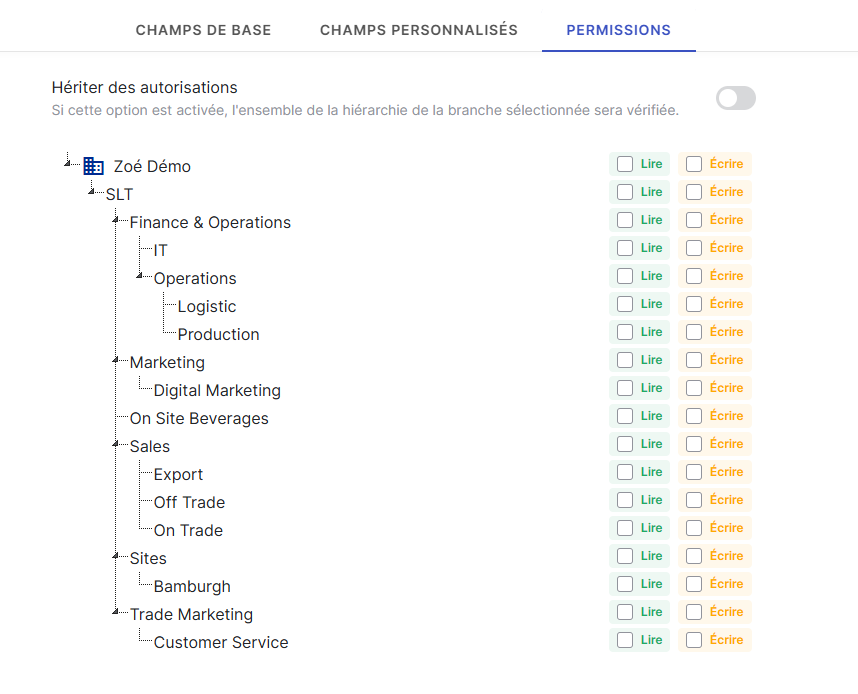The height and width of the screenshot is (694, 858).
Task: Click the Zoé Démo company building icon
Action: coord(93,166)
